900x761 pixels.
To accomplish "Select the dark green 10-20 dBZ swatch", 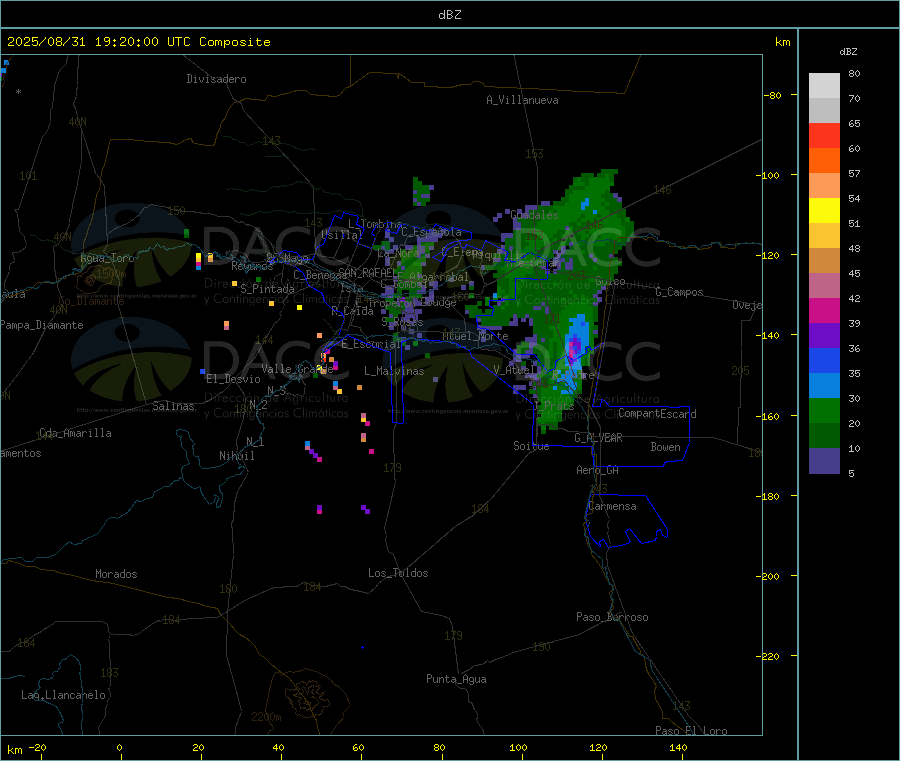I will [x=824, y=436].
